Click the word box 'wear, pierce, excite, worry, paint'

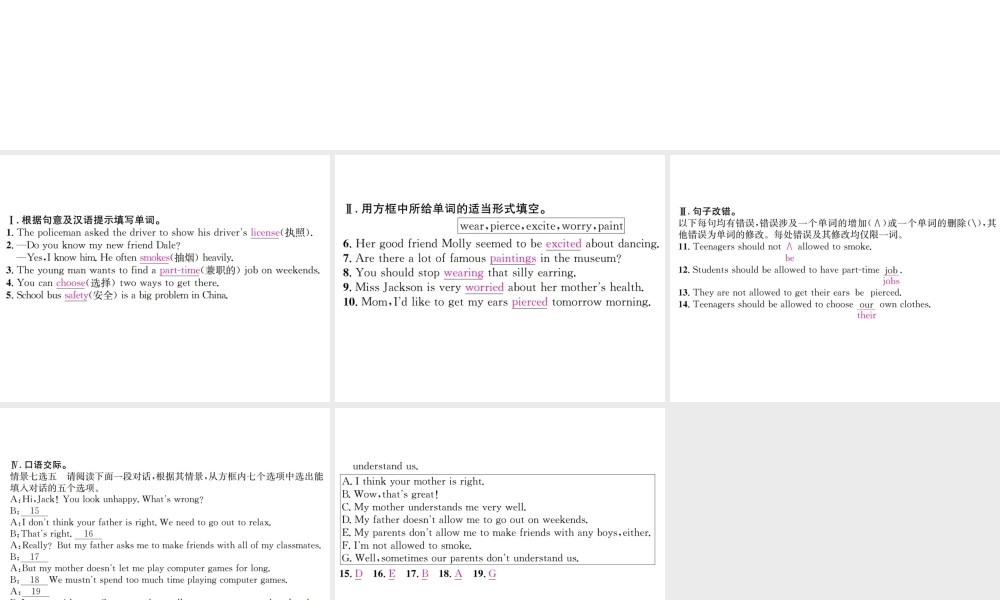541,226
